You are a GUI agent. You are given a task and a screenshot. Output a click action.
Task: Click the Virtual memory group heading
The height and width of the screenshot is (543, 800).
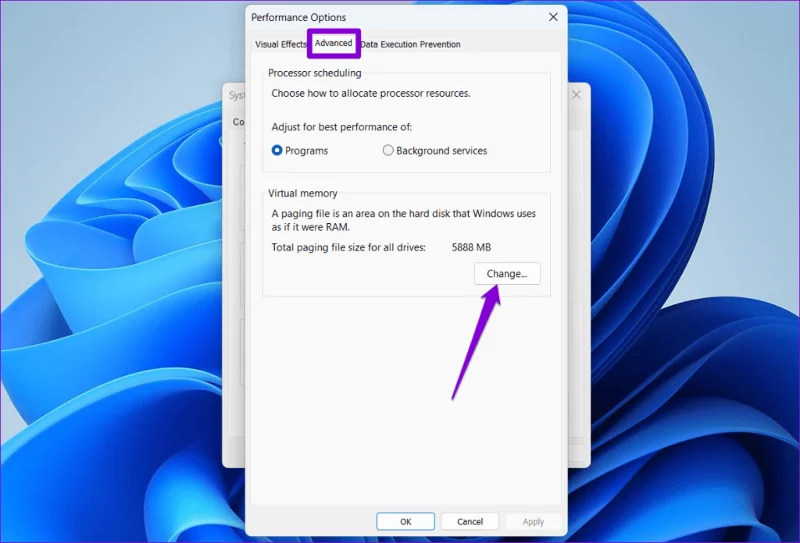[303, 193]
